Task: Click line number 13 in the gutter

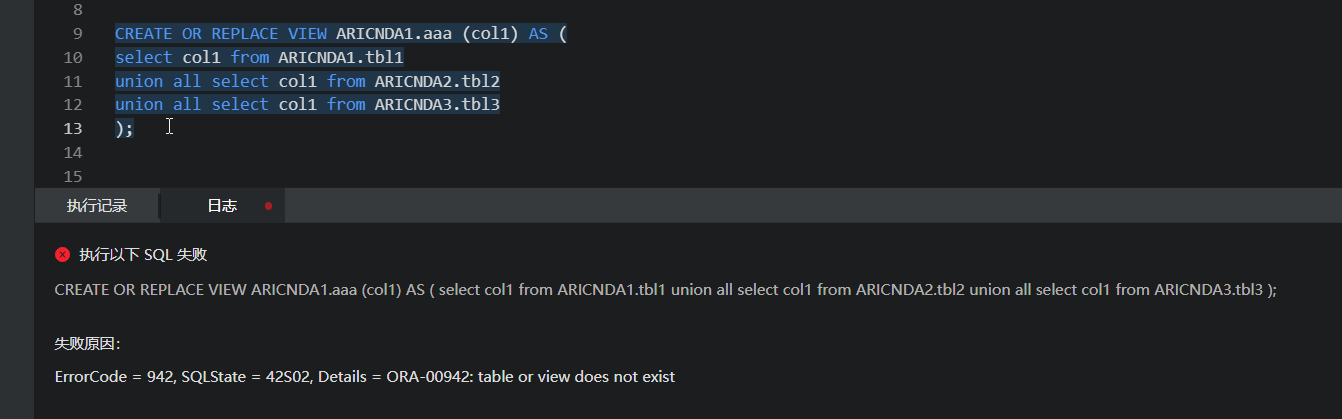Action: (x=72, y=129)
